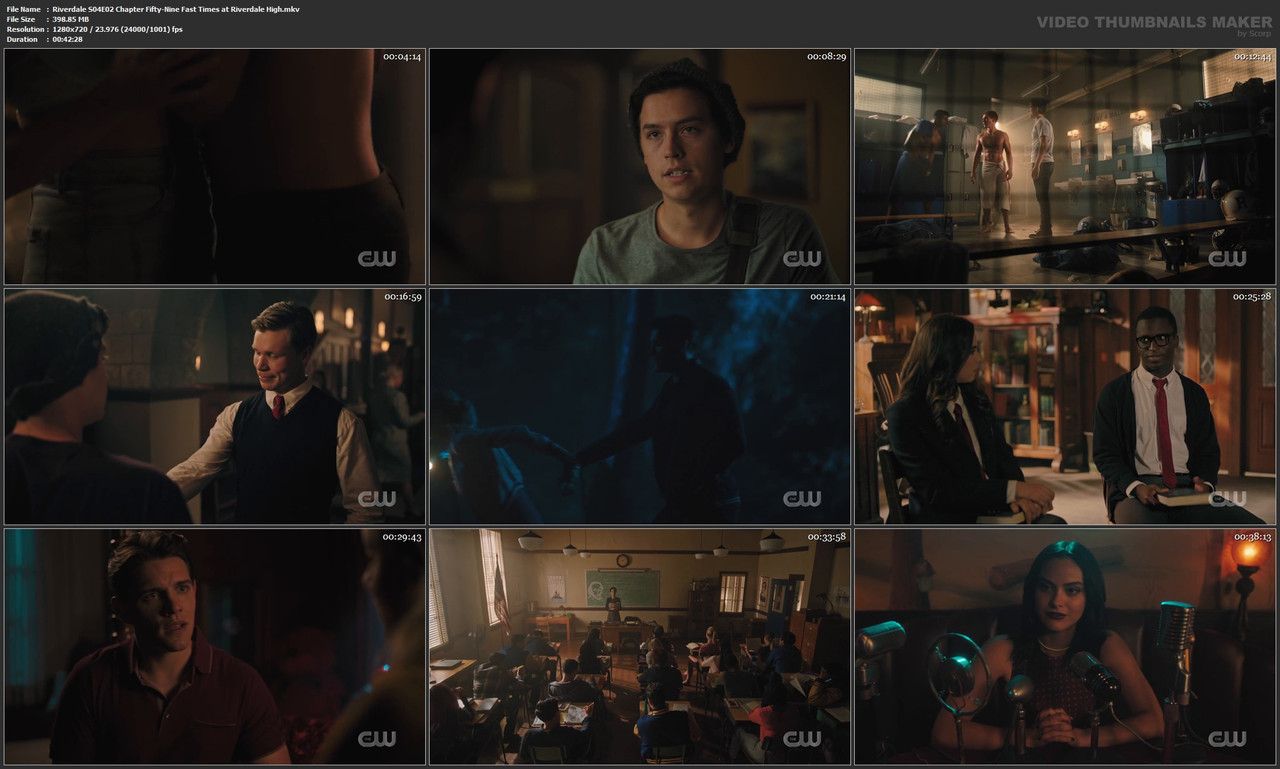
Task: Select the locker room thumbnail at 00:12:44
Action: pyautogui.click(x=1065, y=166)
